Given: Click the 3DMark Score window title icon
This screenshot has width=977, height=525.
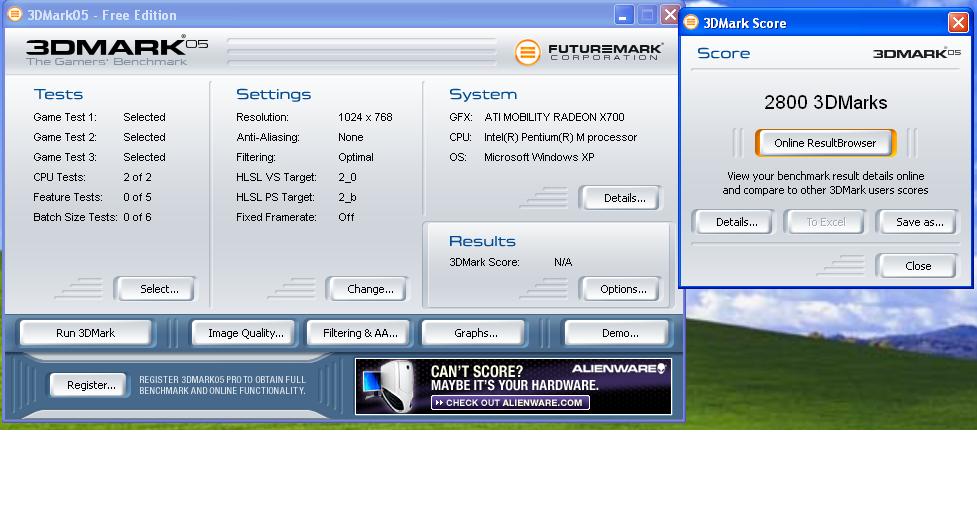Looking at the screenshot, I should pos(690,22).
